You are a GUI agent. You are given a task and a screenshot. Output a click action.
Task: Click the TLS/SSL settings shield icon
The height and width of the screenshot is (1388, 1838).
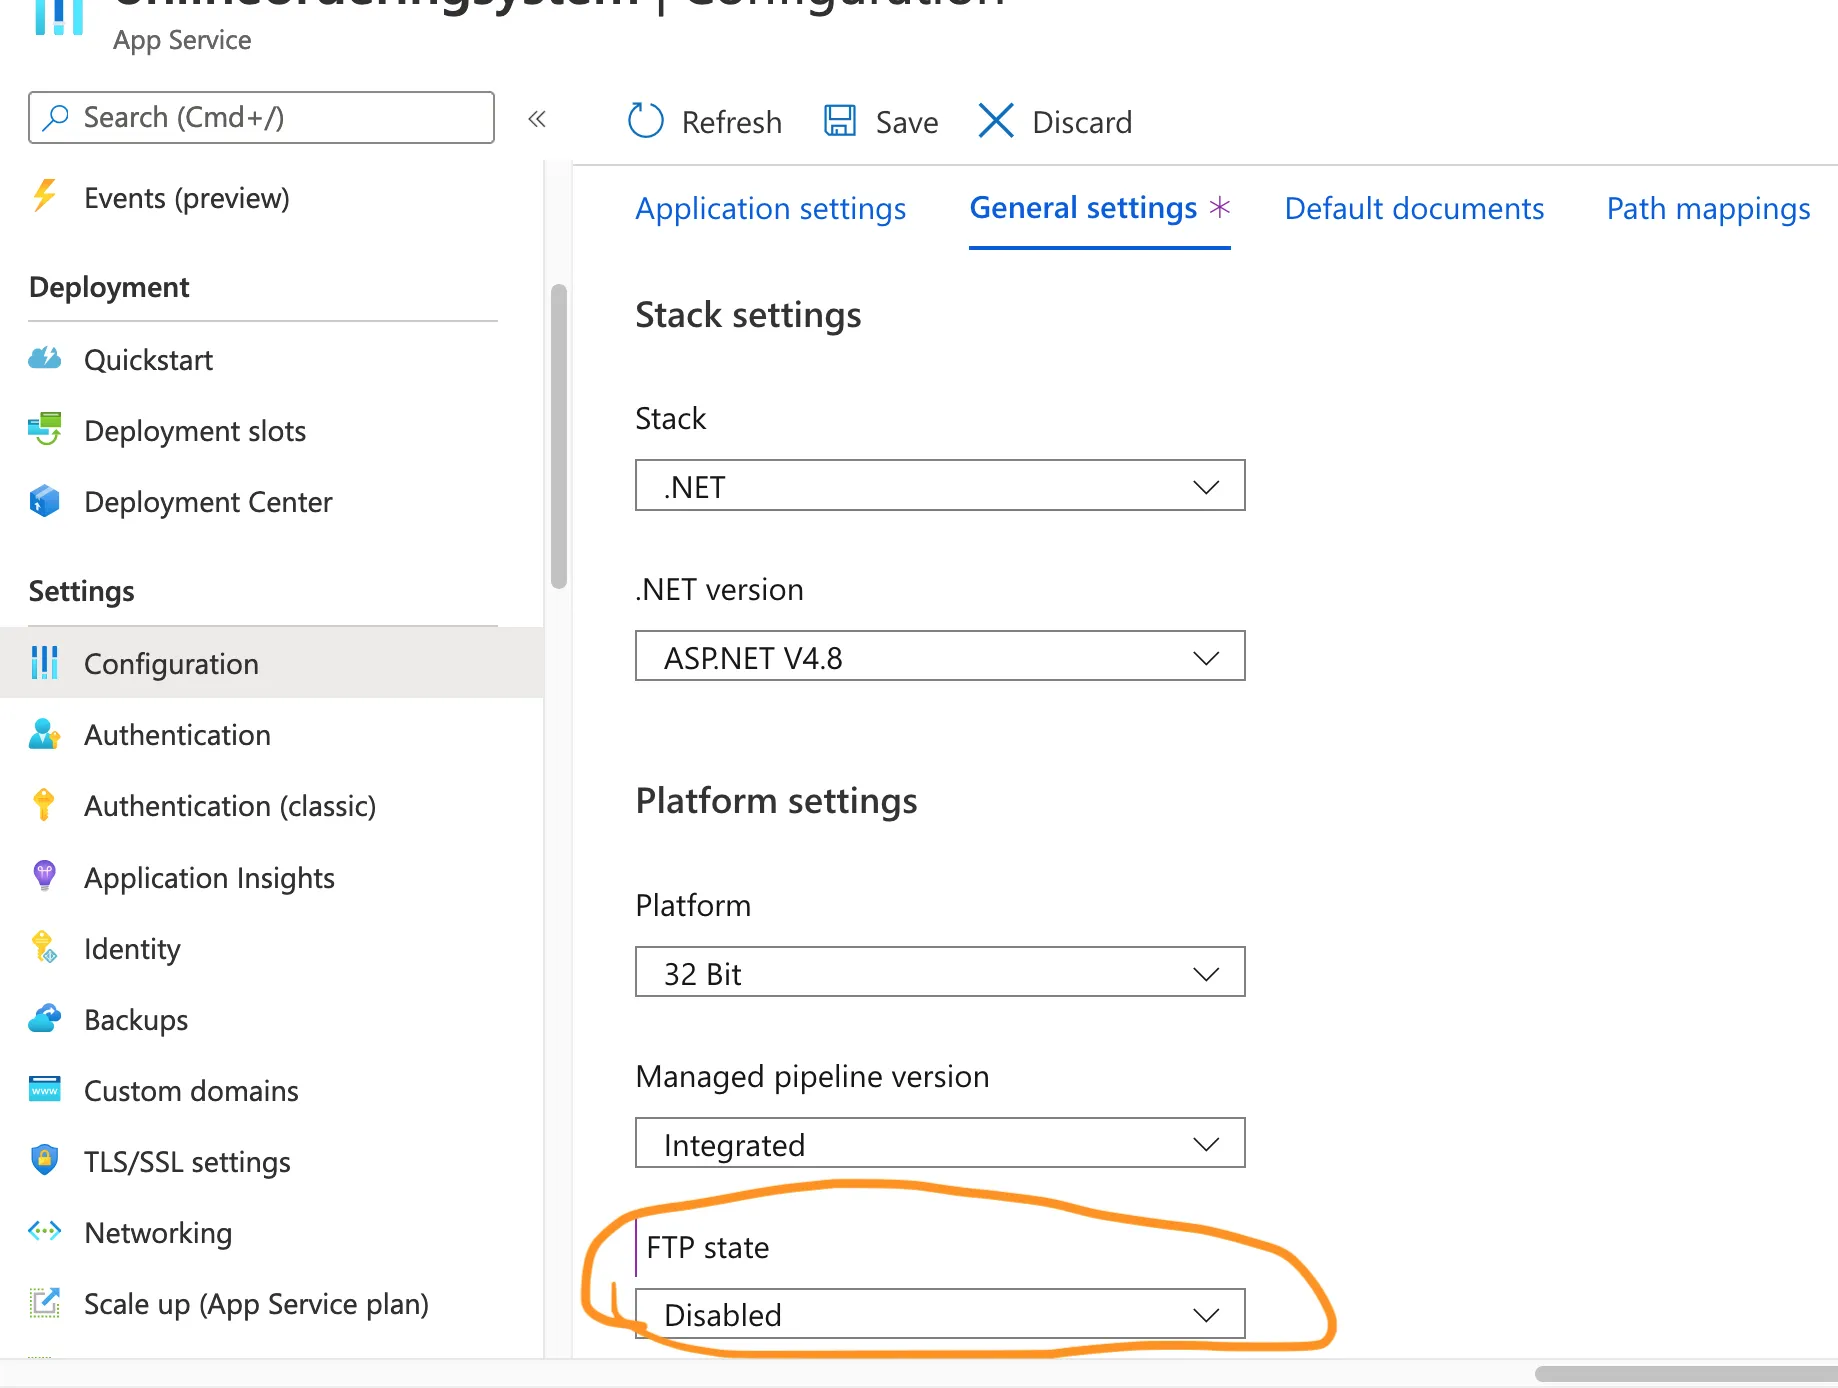pos(45,1160)
